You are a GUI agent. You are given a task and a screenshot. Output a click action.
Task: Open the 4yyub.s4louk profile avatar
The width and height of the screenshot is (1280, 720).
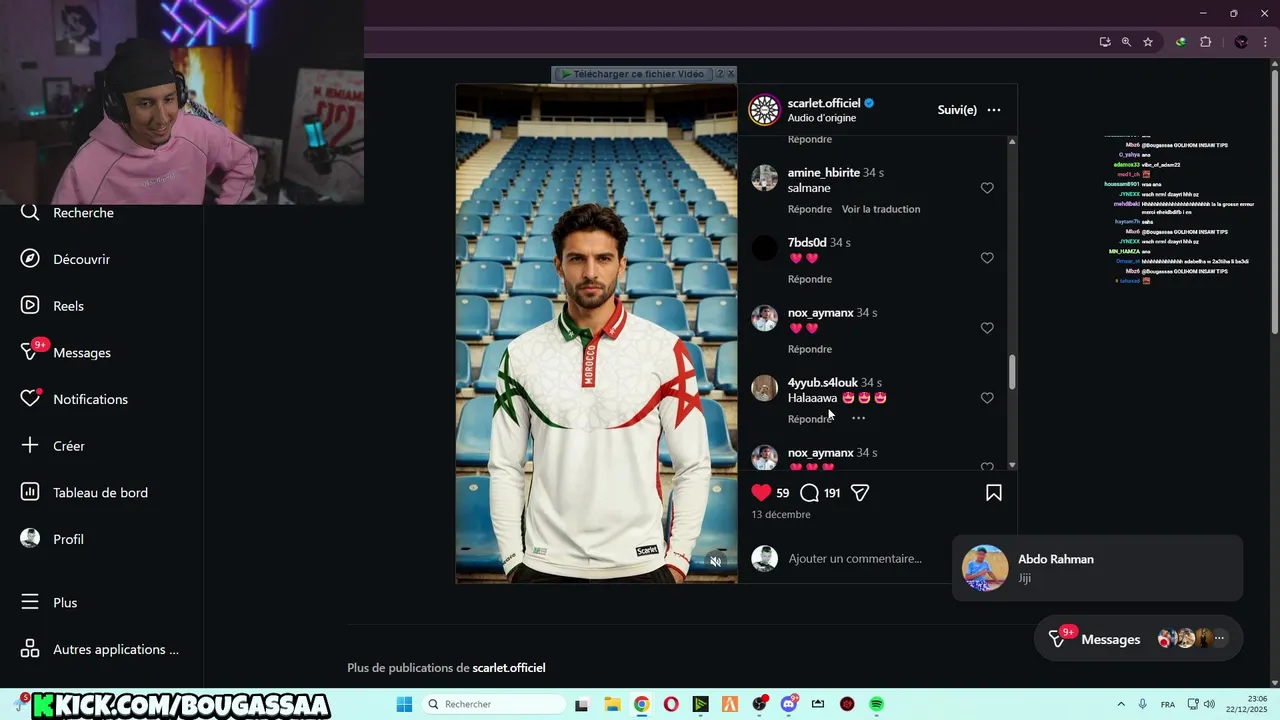pyautogui.click(x=765, y=388)
